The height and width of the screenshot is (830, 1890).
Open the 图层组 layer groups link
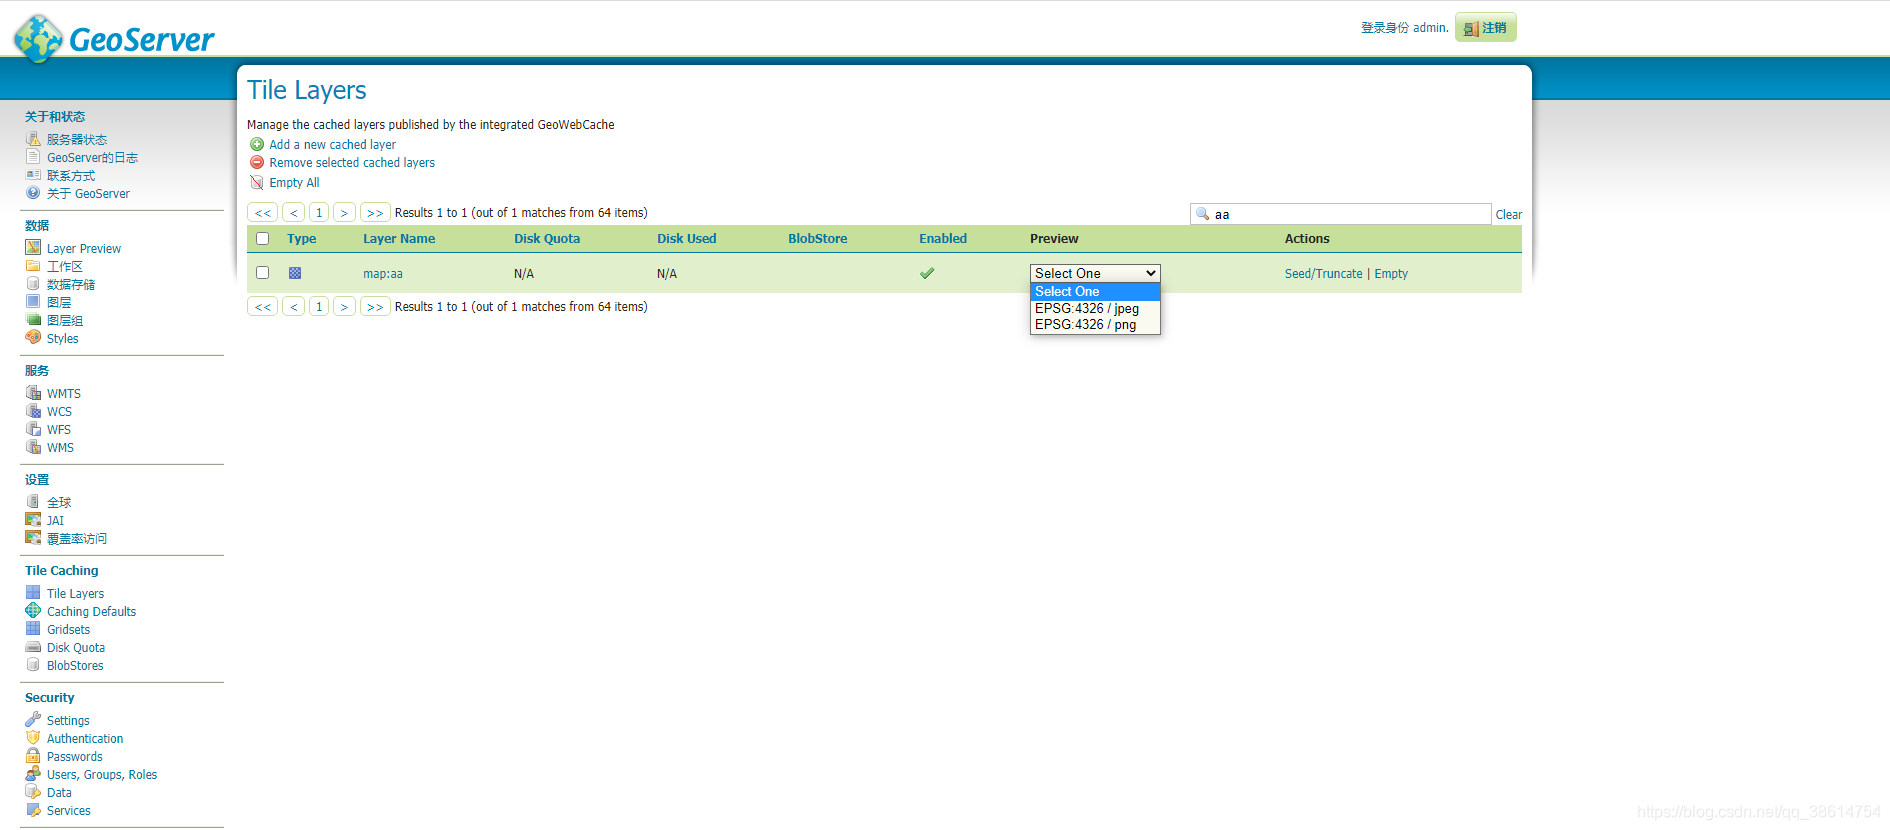click(65, 320)
